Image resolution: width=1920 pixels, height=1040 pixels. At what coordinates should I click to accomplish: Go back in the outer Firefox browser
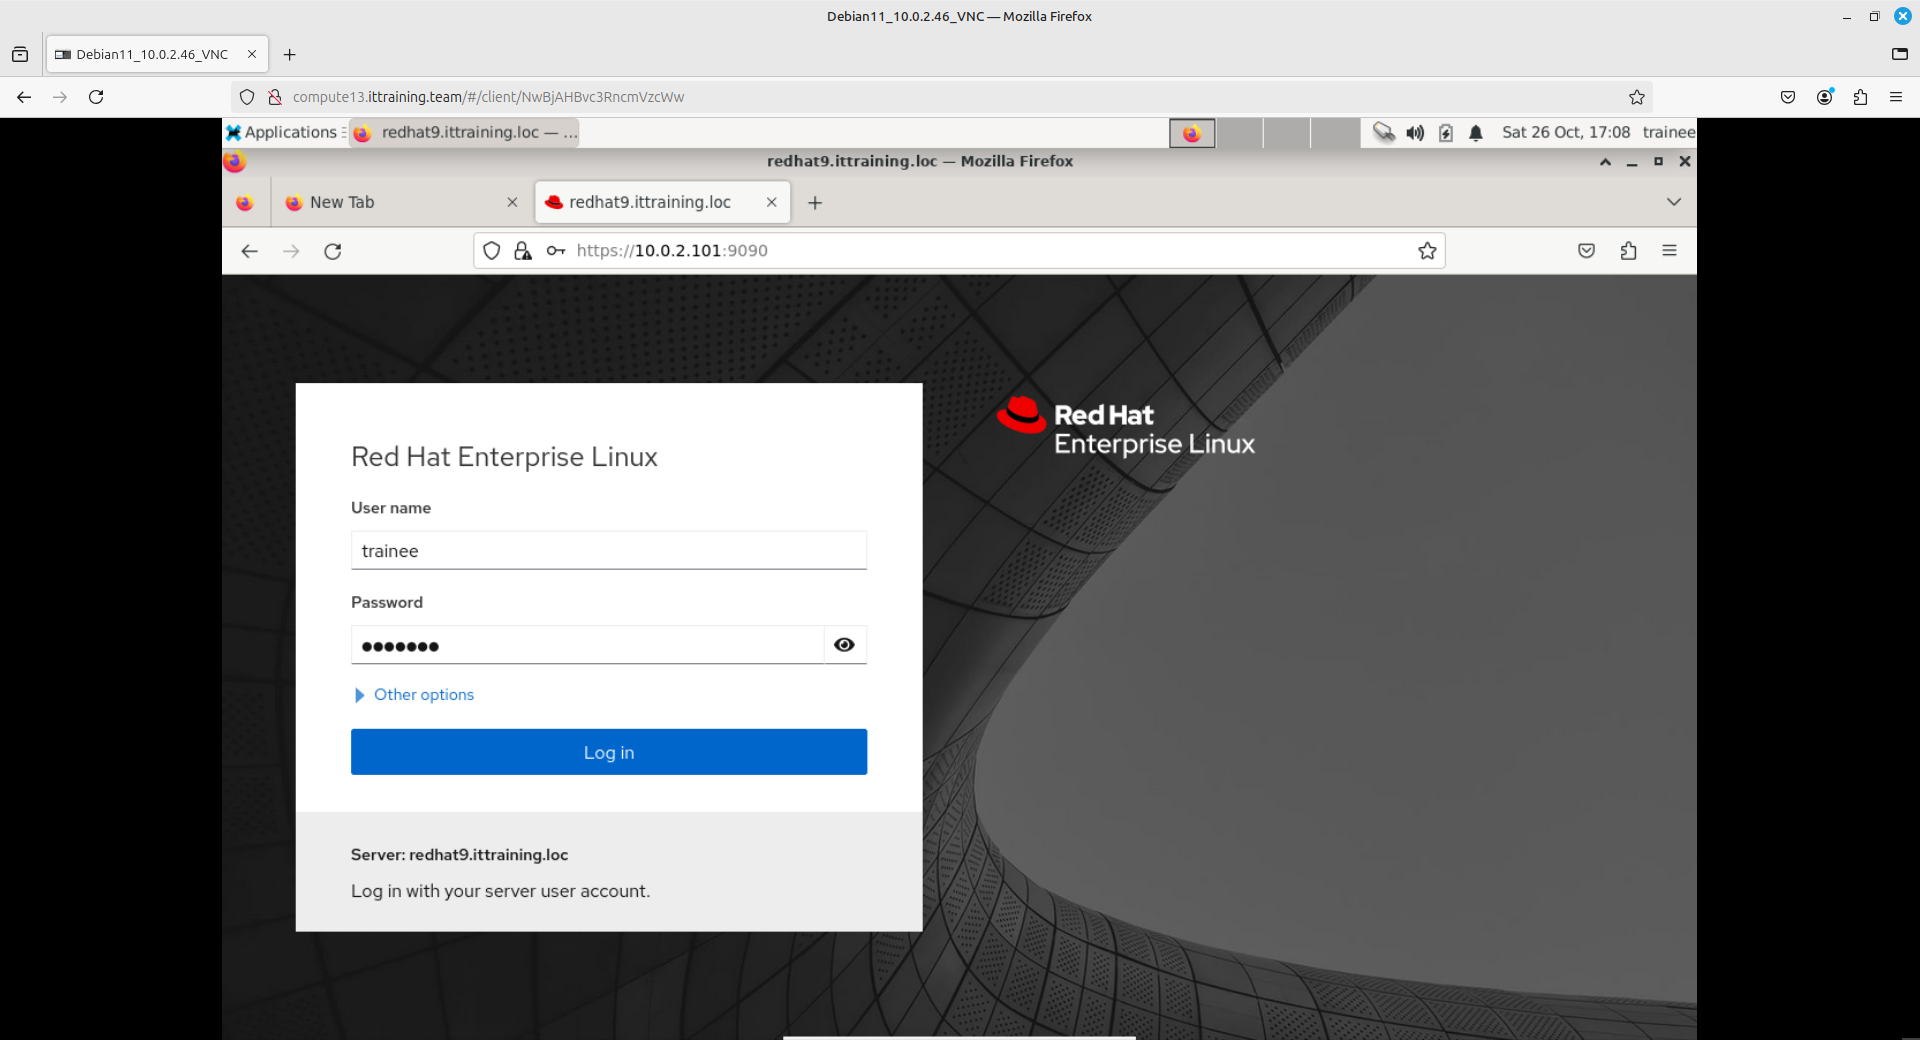(24, 97)
